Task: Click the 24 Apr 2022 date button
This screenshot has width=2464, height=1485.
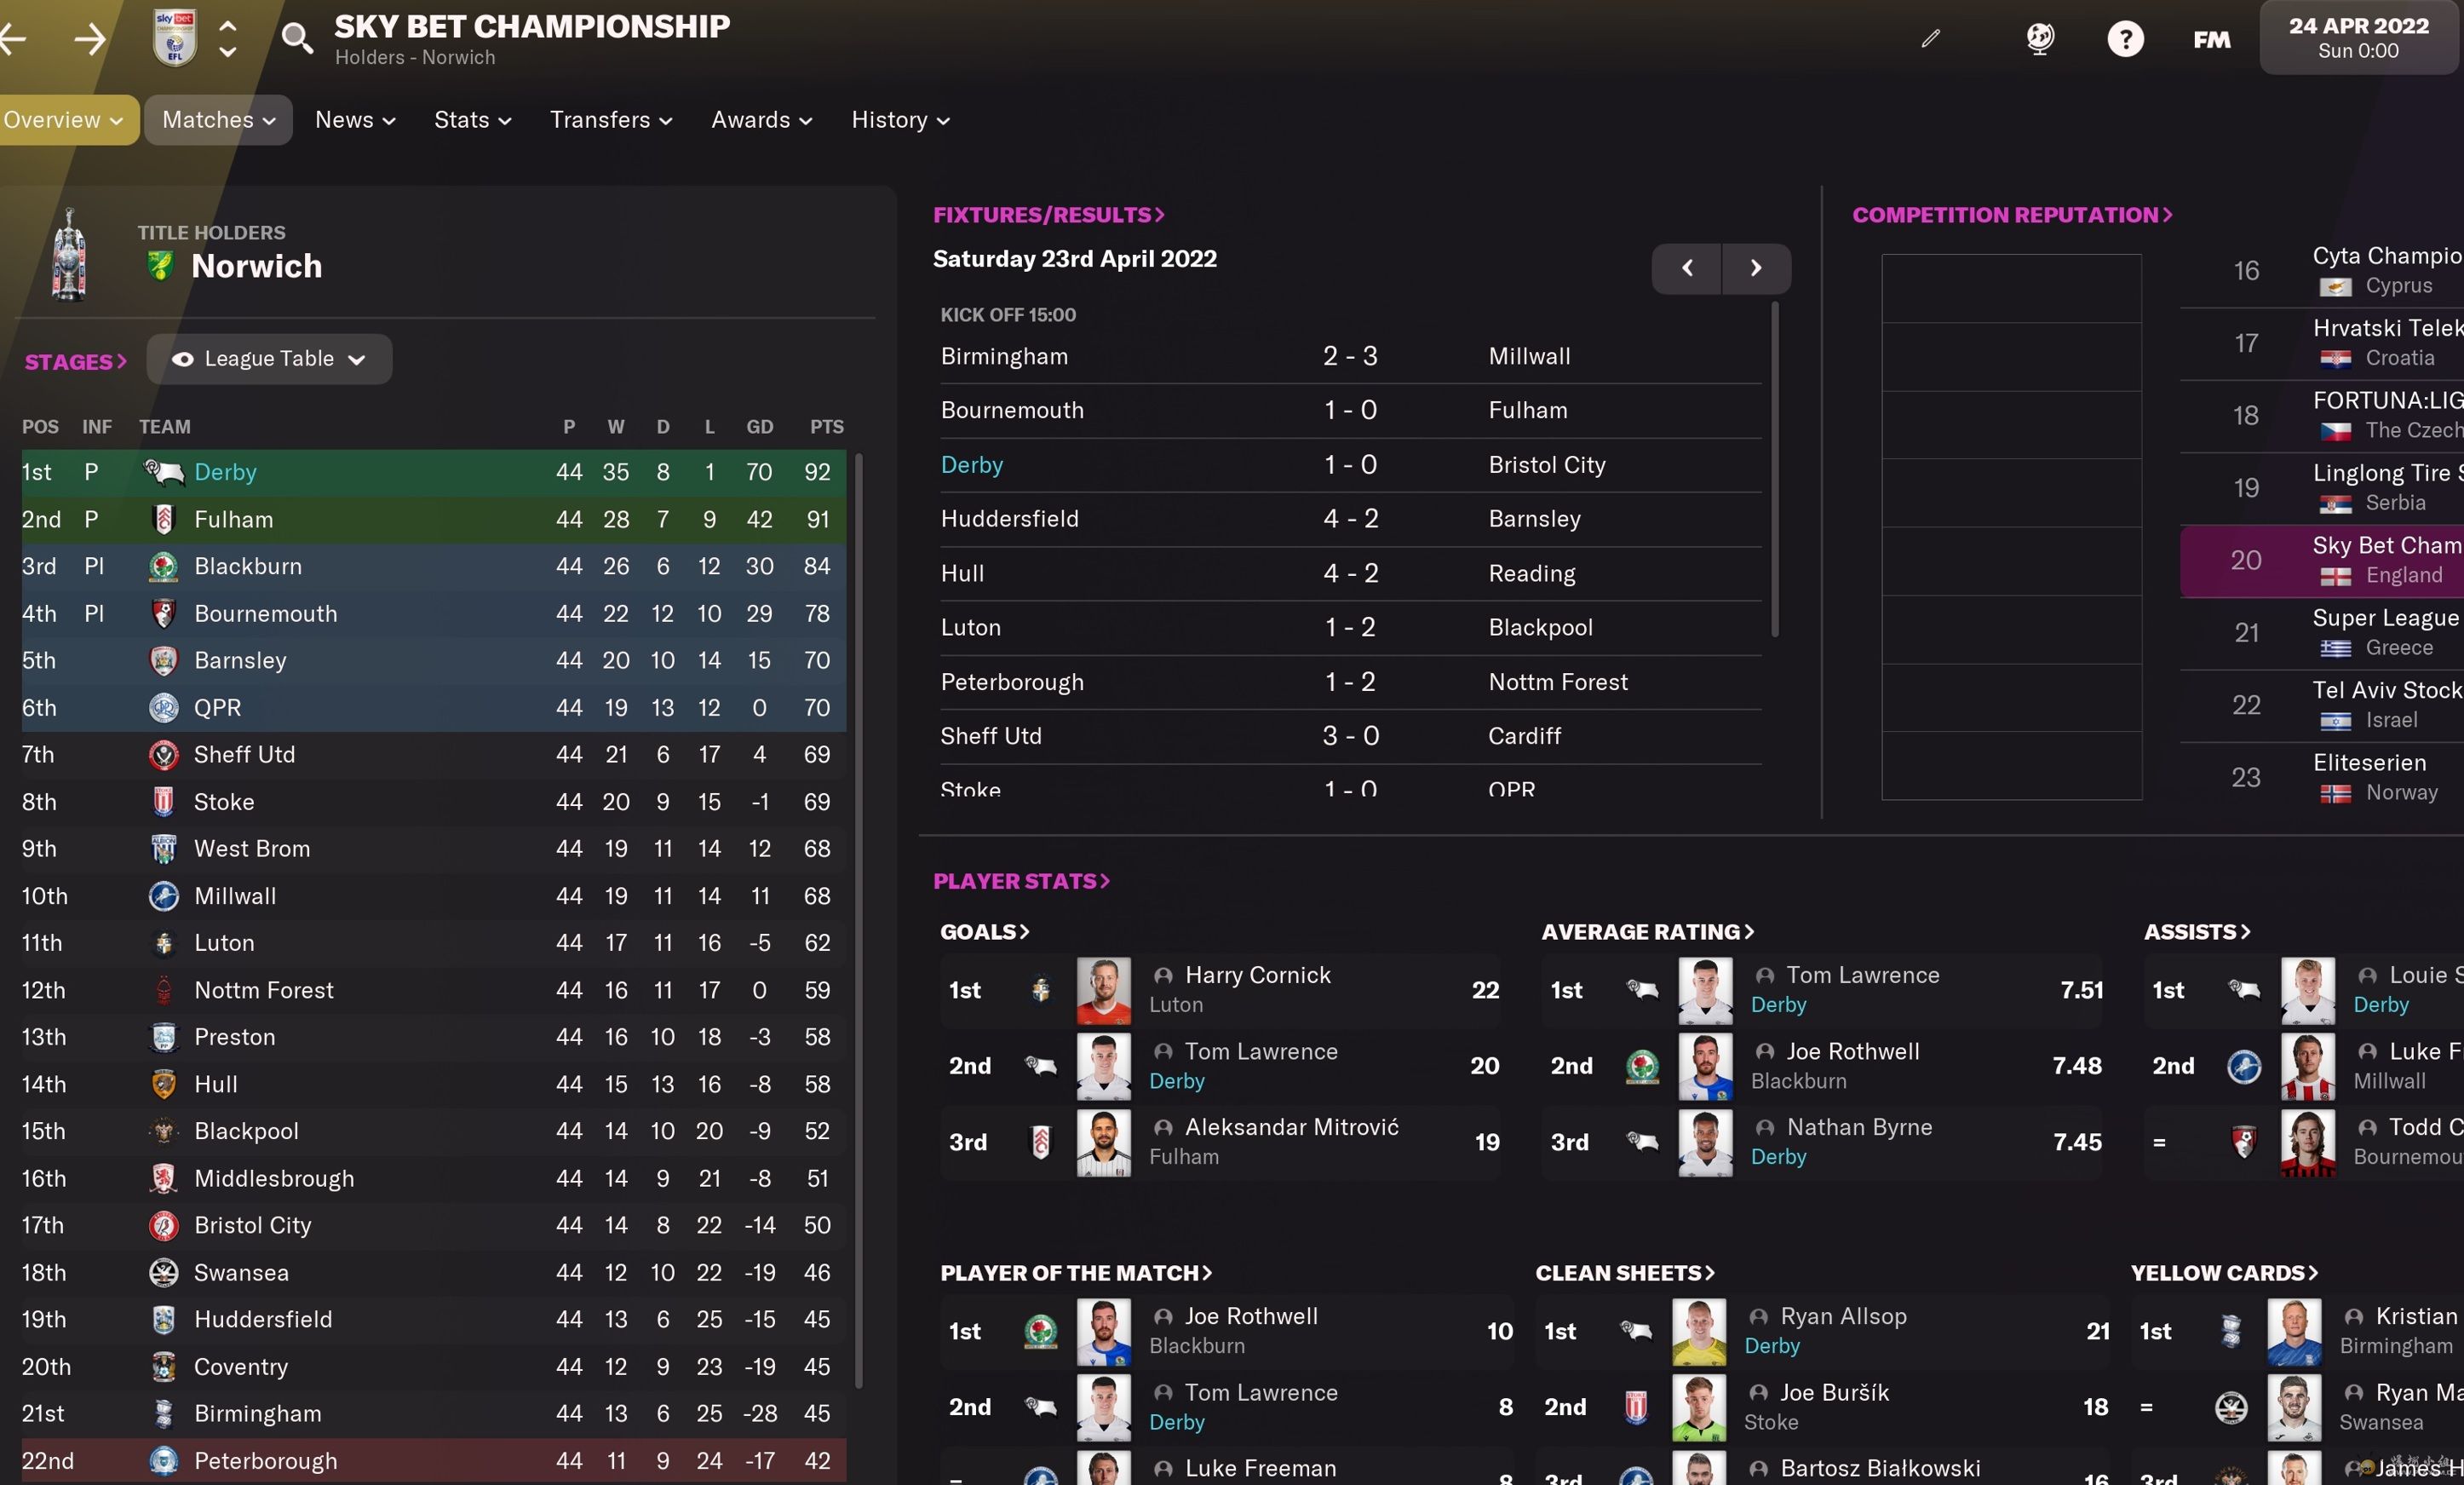Action: 2358,38
